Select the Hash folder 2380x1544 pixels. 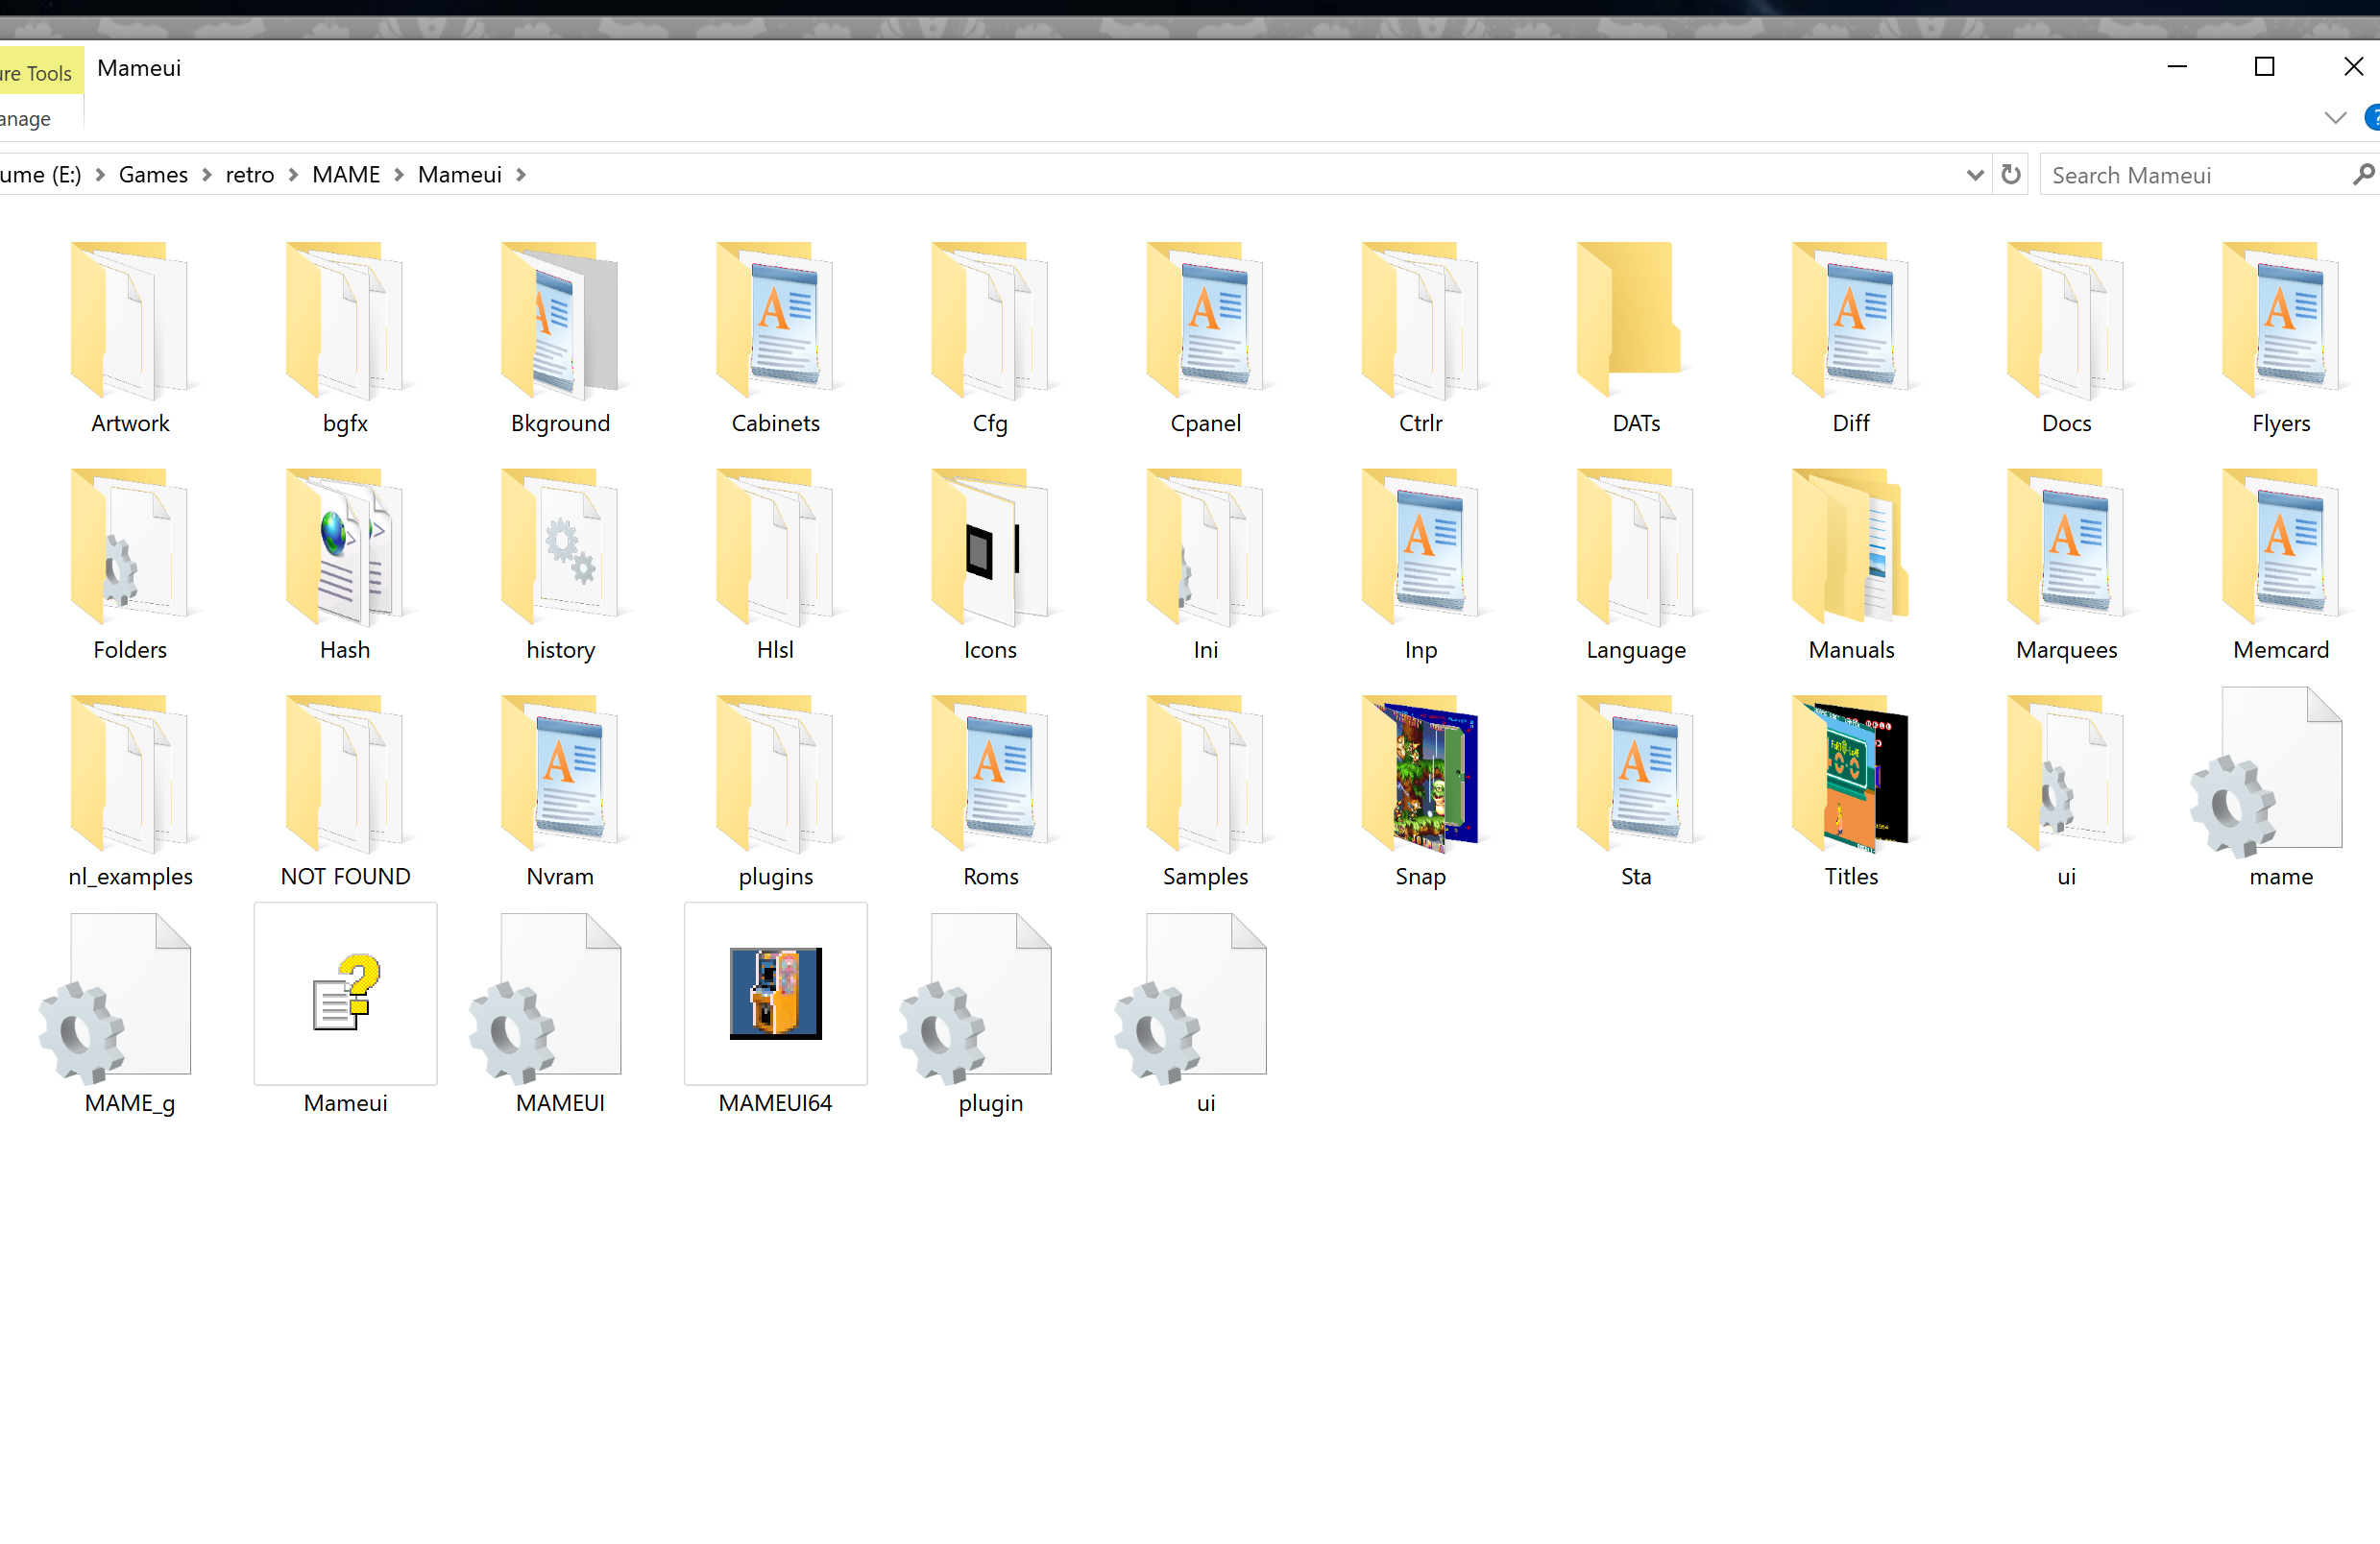tap(345, 565)
